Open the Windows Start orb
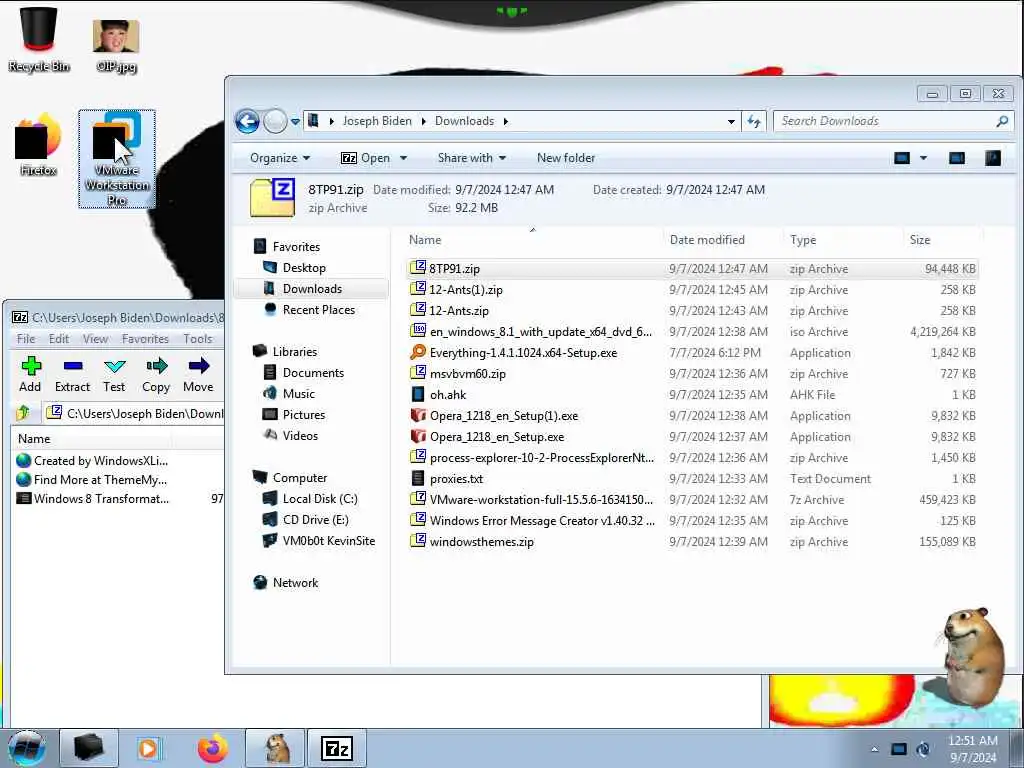The image size is (1024, 768). (27, 748)
